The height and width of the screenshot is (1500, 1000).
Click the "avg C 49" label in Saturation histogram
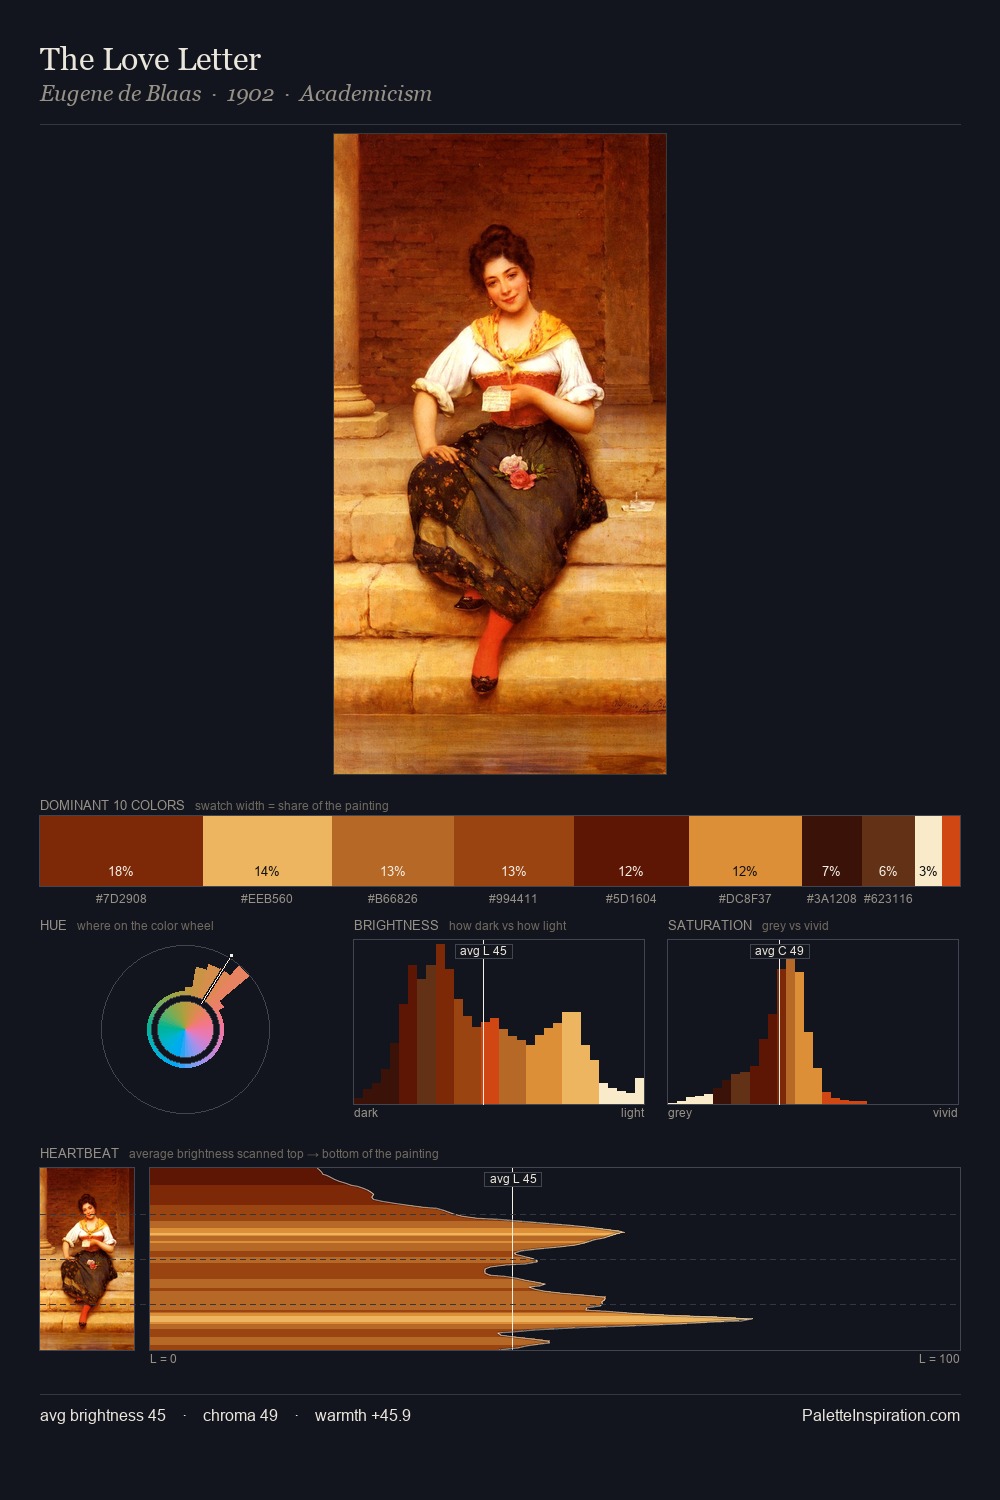coord(779,951)
